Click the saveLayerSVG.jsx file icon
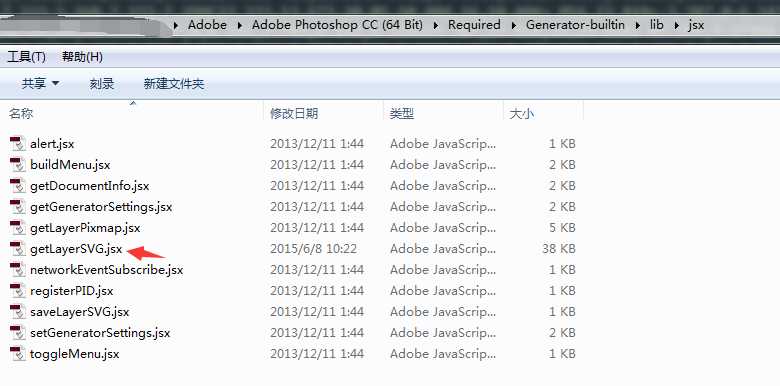The width and height of the screenshot is (780, 386). click(17, 312)
